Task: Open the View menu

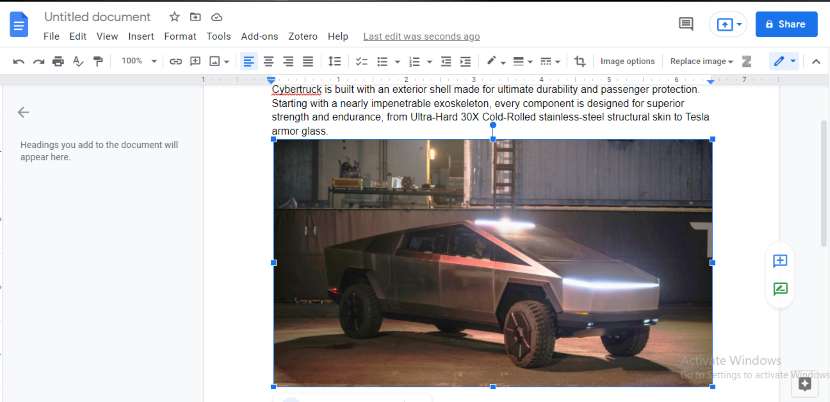Action: (107, 37)
